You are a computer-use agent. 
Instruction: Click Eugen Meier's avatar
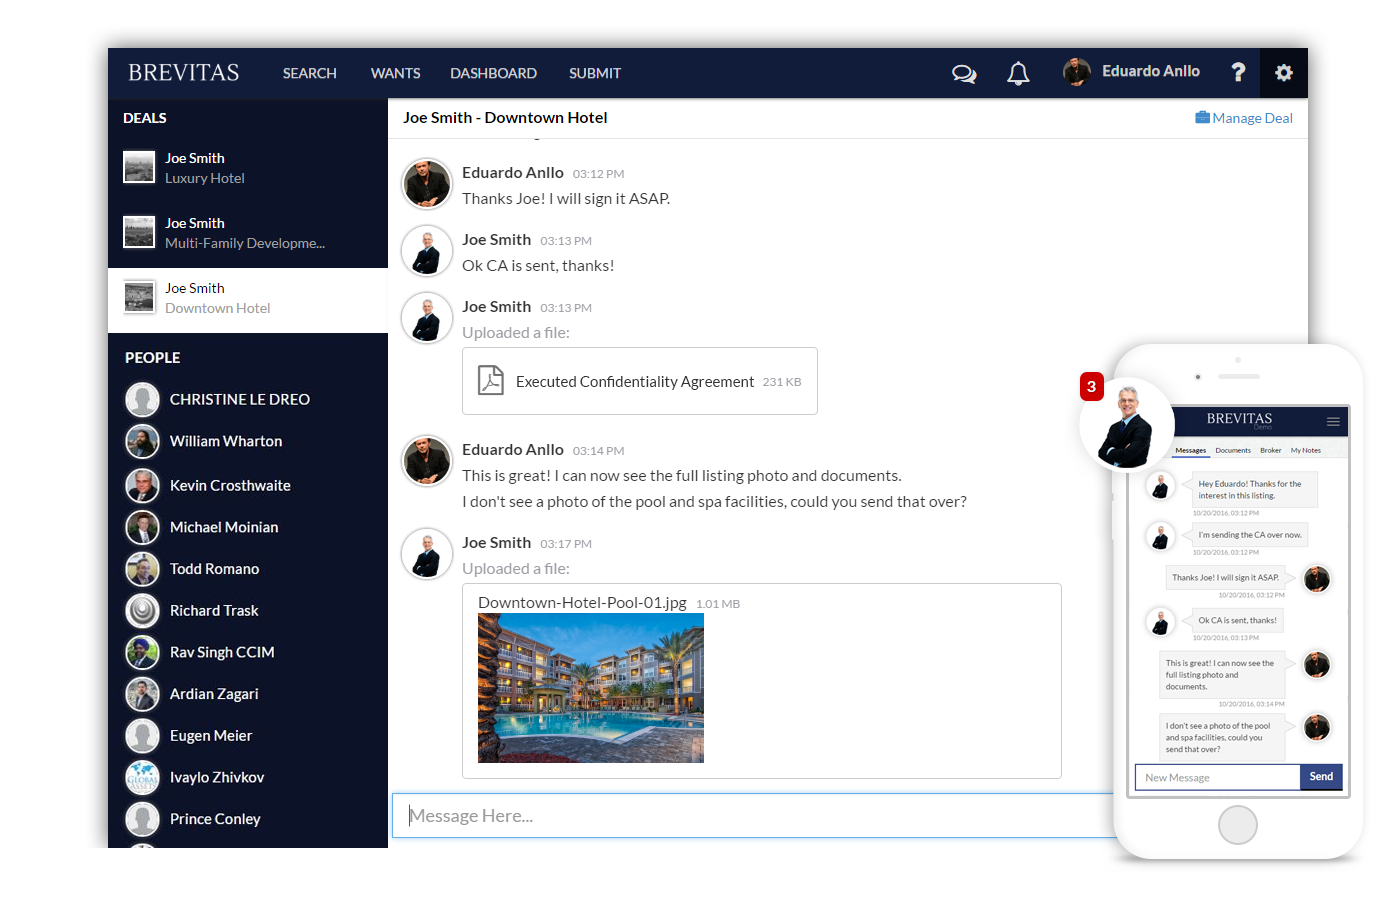[143, 736]
